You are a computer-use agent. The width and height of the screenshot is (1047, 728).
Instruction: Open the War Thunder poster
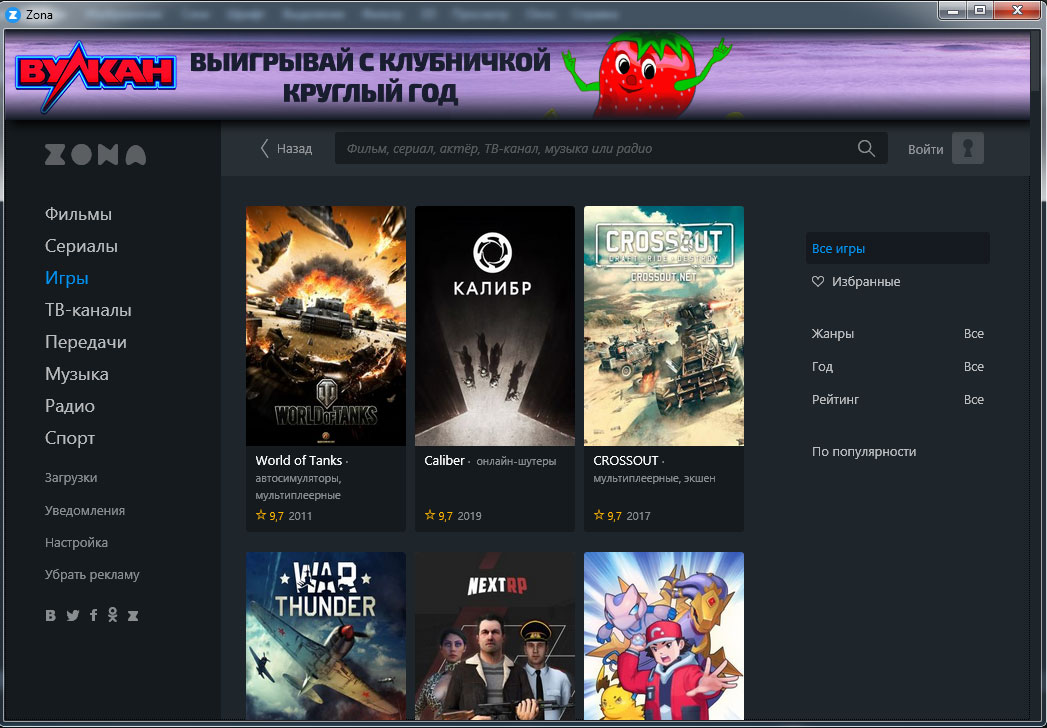[326, 636]
